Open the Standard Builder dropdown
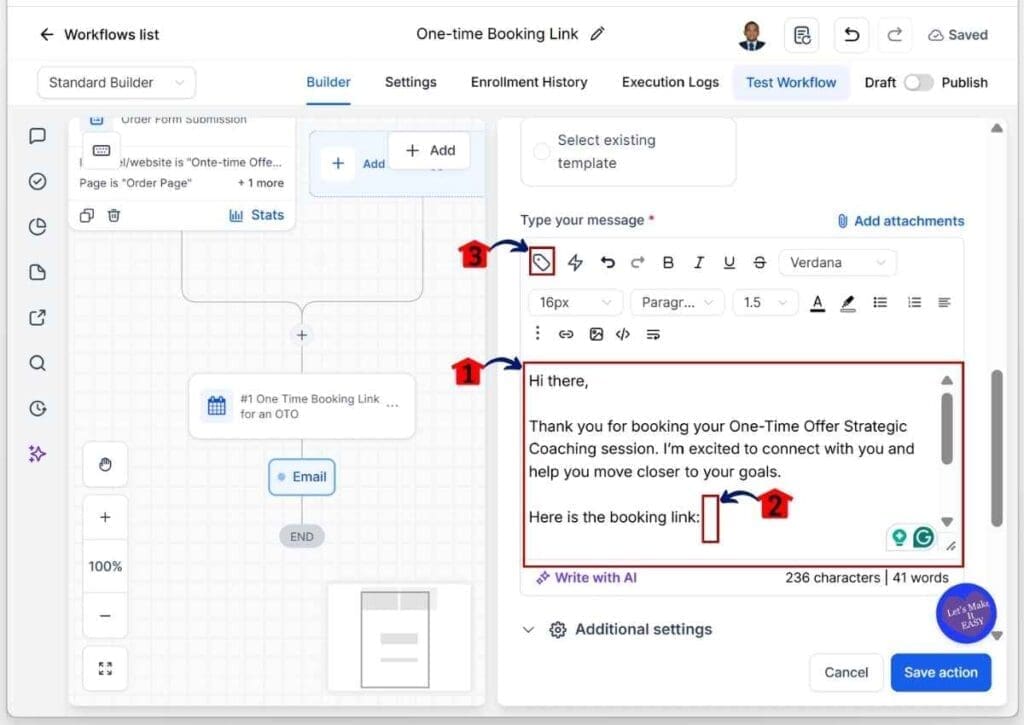1024x725 pixels. point(116,82)
